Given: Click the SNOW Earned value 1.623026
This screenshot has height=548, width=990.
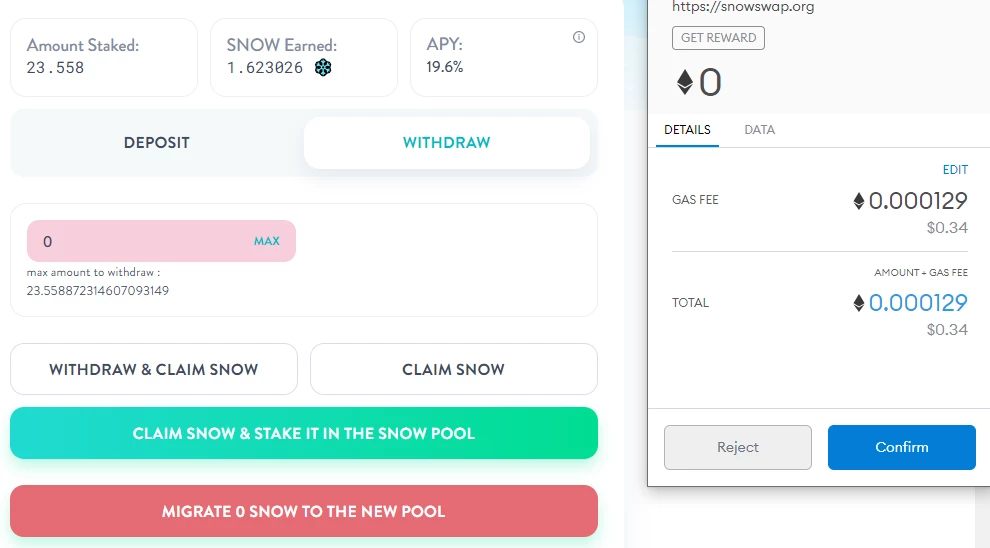Looking at the screenshot, I should click(265, 68).
